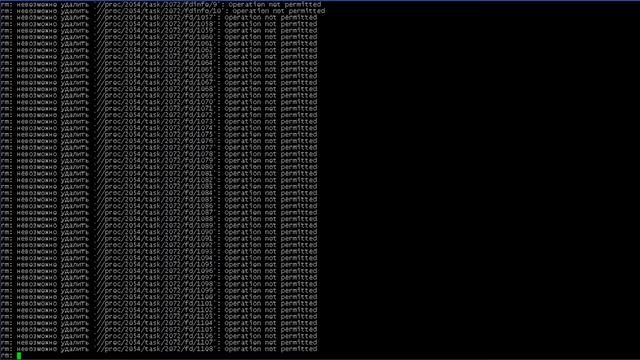Click the rm error line for fd/1073
The height and width of the screenshot is (360, 640).
[158, 122]
